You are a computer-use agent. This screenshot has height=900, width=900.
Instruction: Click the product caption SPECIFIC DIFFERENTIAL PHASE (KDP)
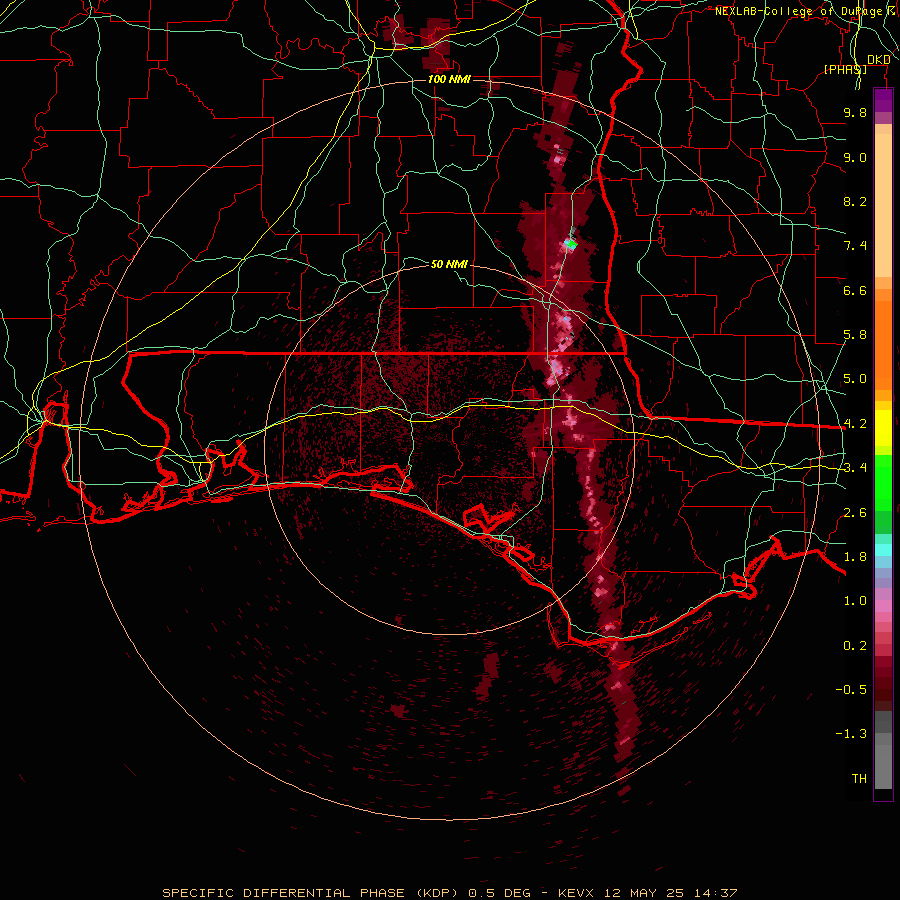[309, 893]
